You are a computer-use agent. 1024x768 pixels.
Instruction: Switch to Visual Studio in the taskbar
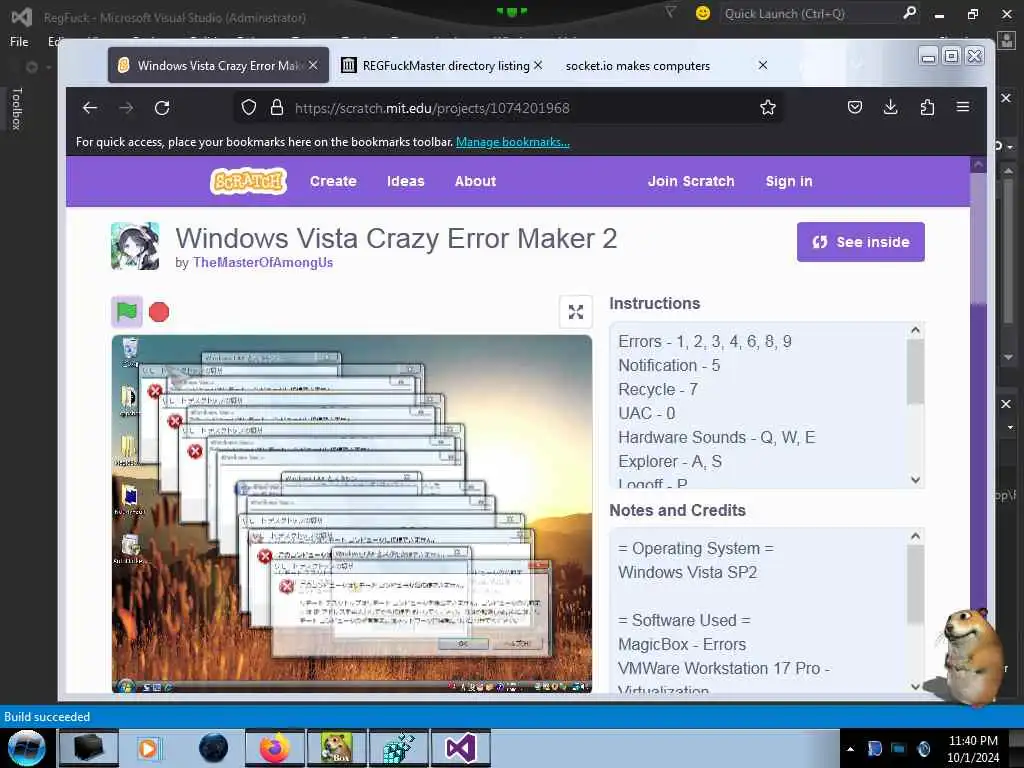tap(460, 748)
